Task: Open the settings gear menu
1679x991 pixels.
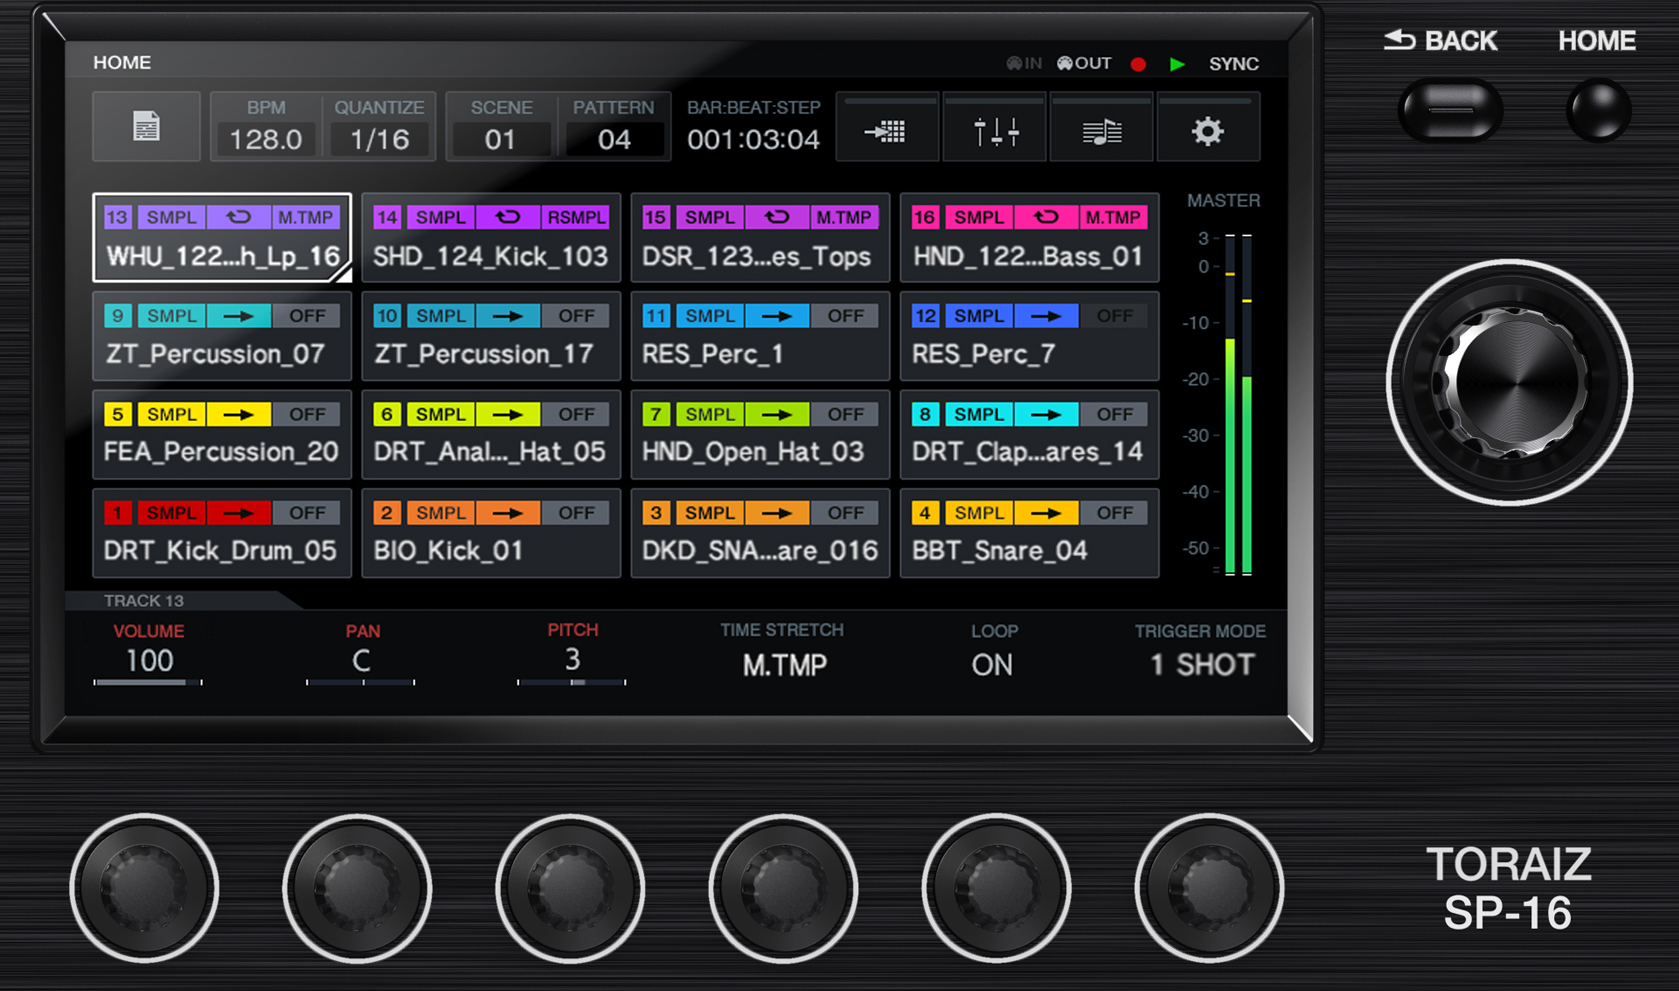Action: point(1209,127)
